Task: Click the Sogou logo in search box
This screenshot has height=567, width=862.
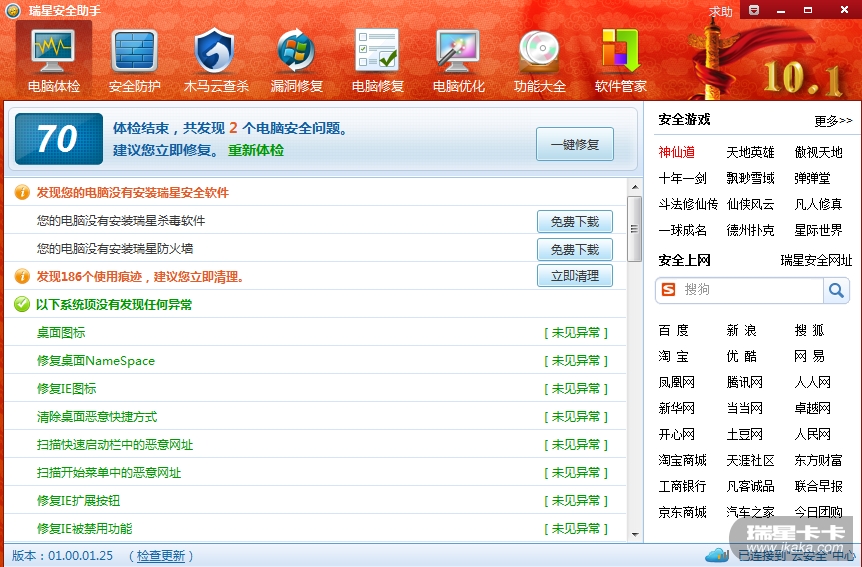Action: point(668,289)
